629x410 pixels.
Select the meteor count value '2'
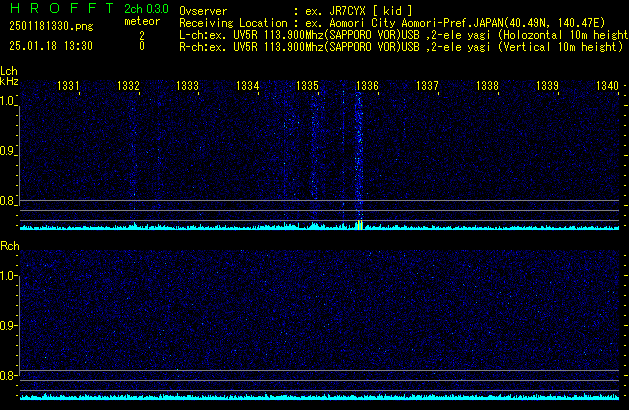(x=142, y=36)
